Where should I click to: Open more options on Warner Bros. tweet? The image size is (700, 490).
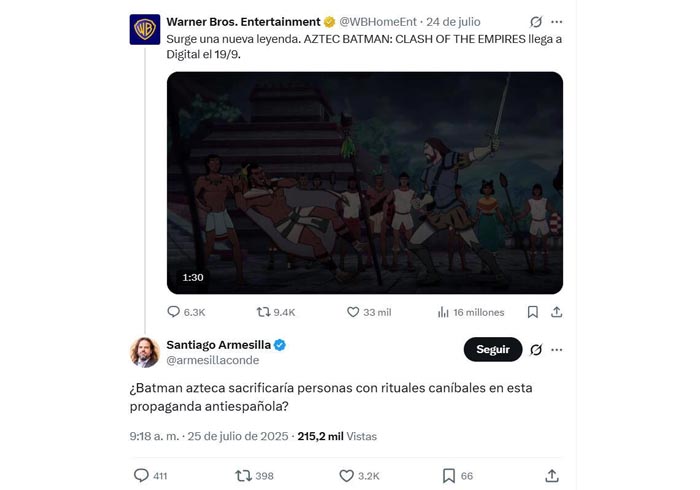click(556, 22)
